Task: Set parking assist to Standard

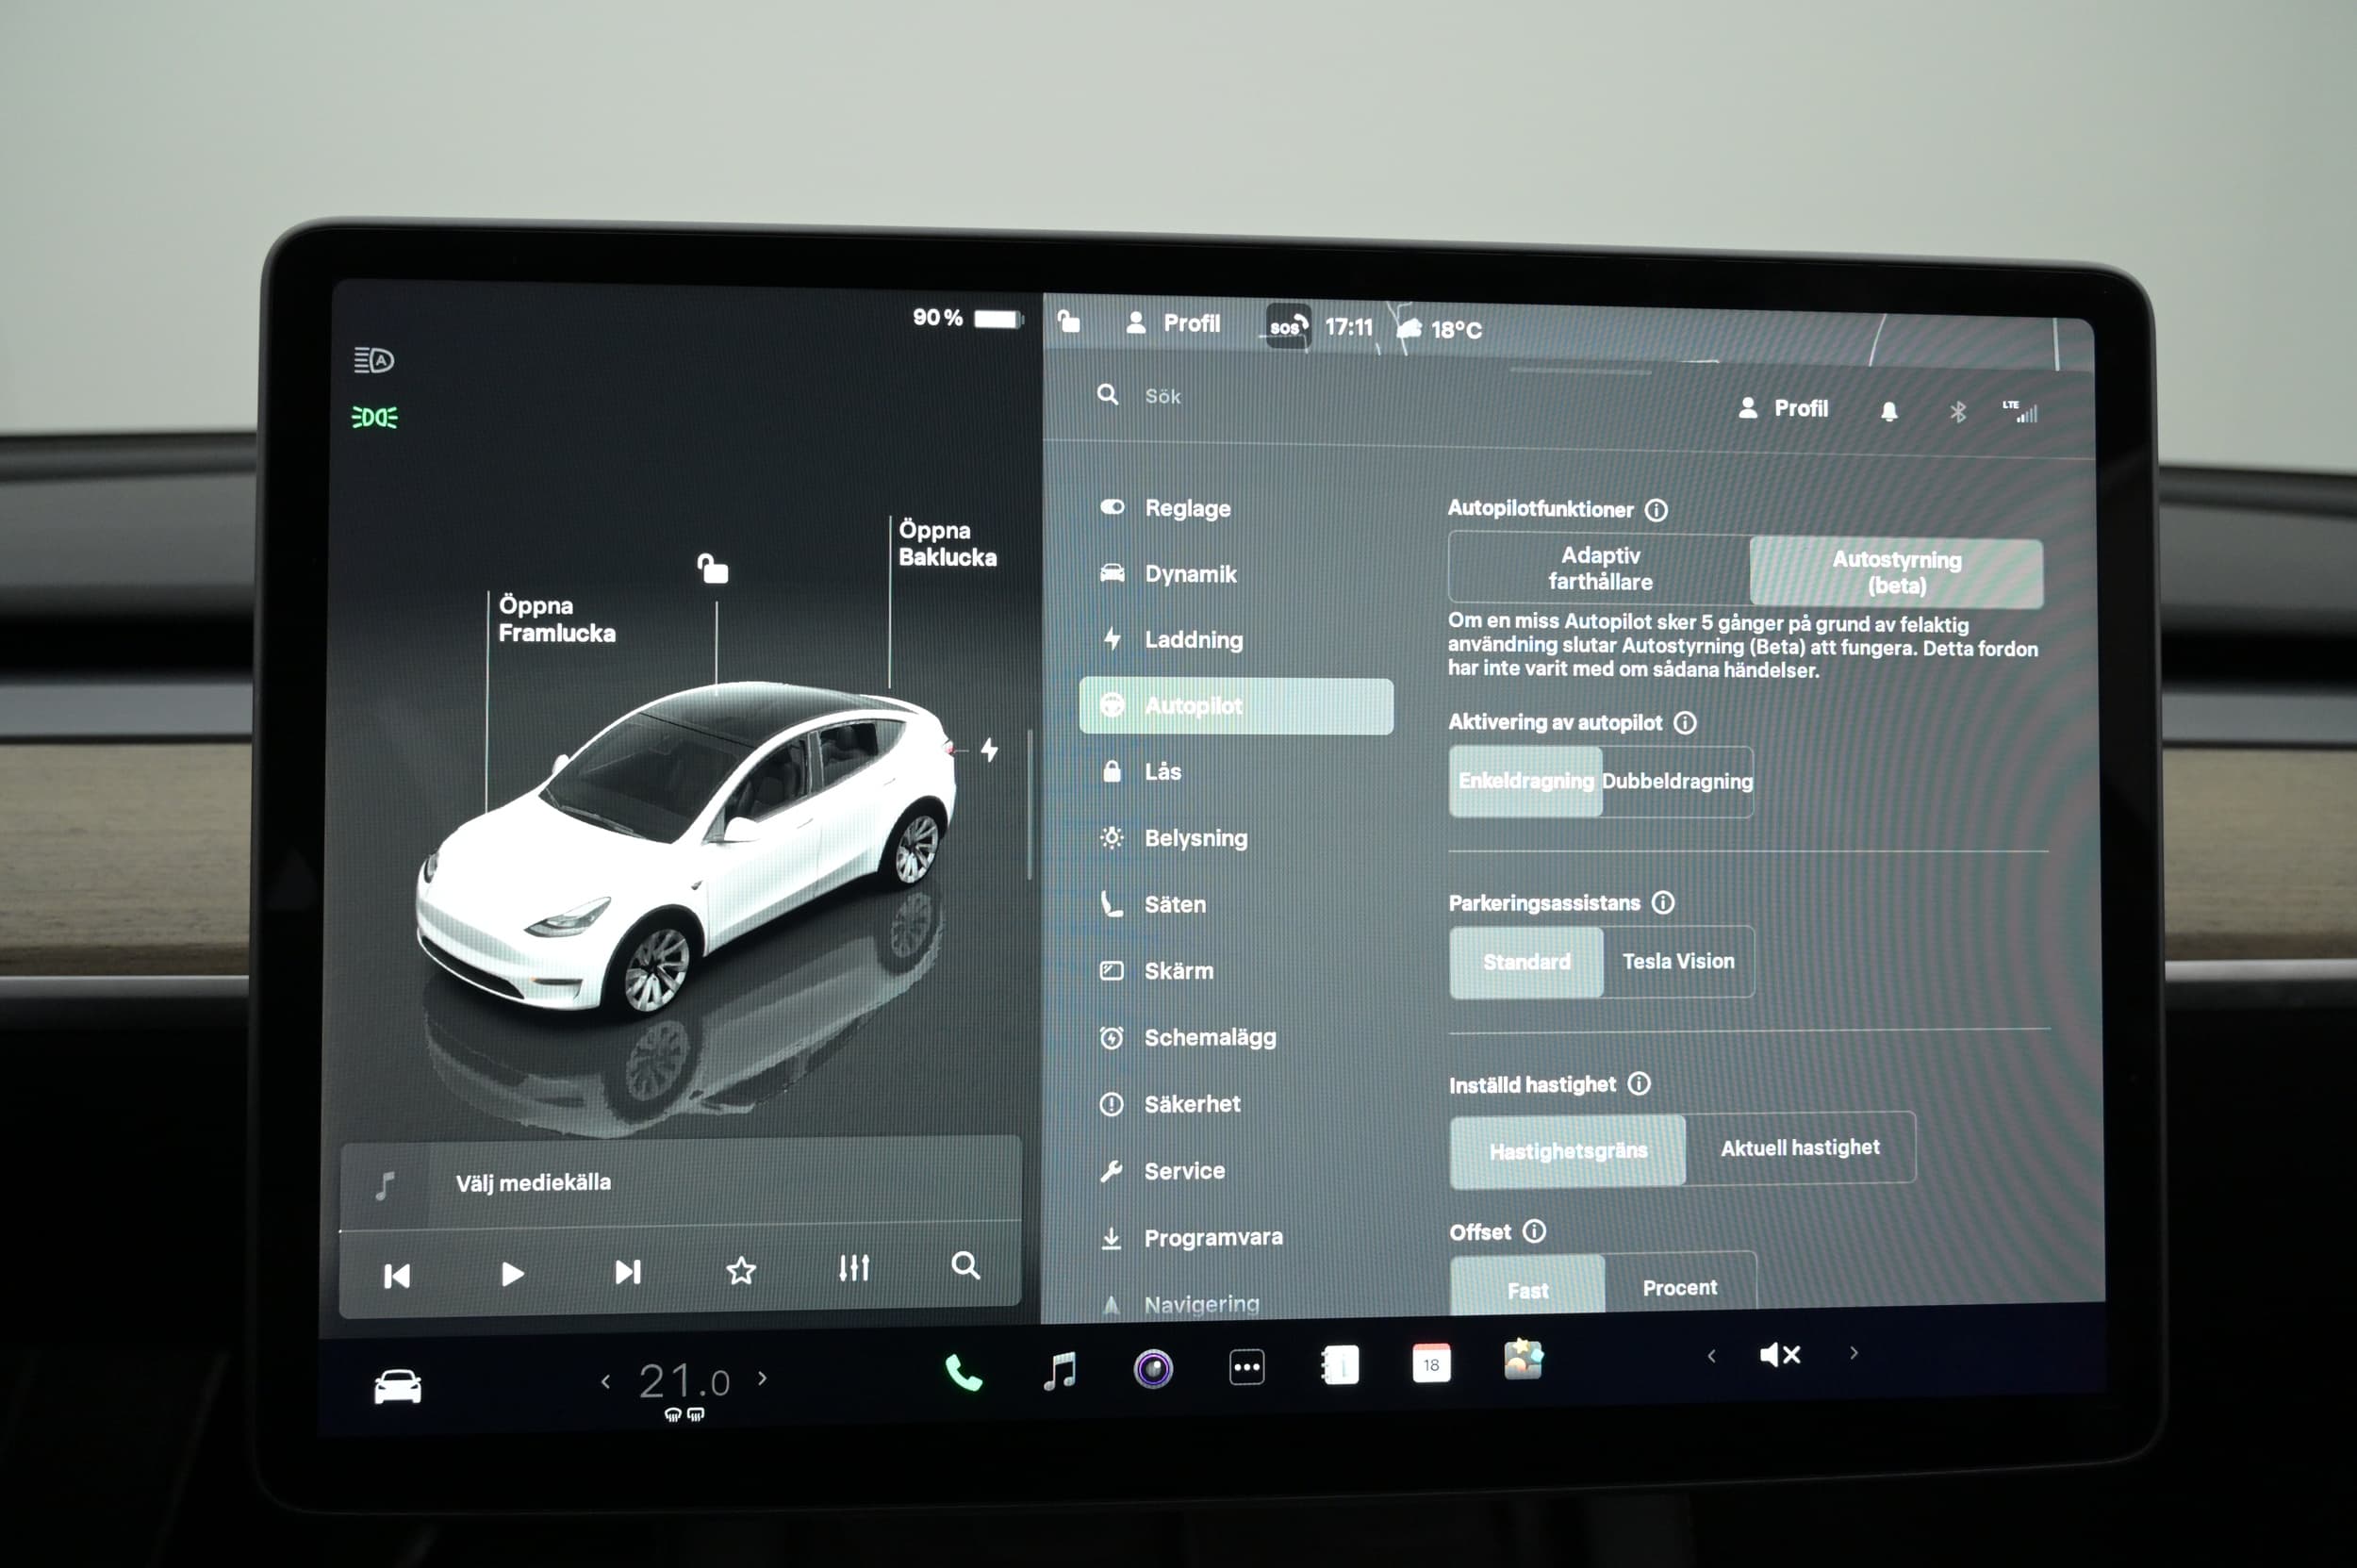Action: tap(1526, 961)
